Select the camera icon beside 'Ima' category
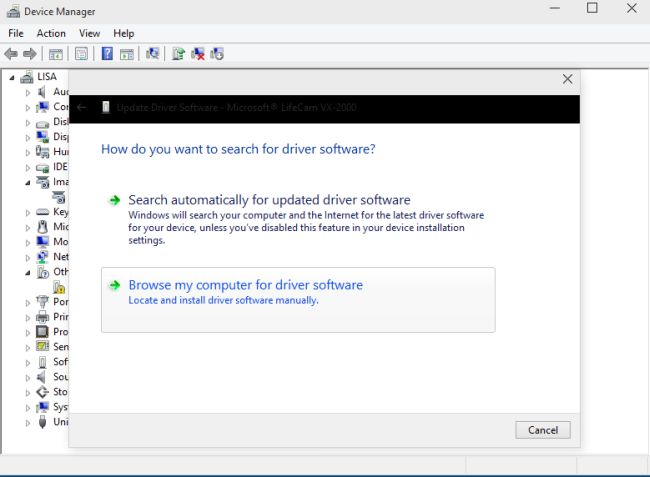This screenshot has width=650, height=477. [x=42, y=182]
